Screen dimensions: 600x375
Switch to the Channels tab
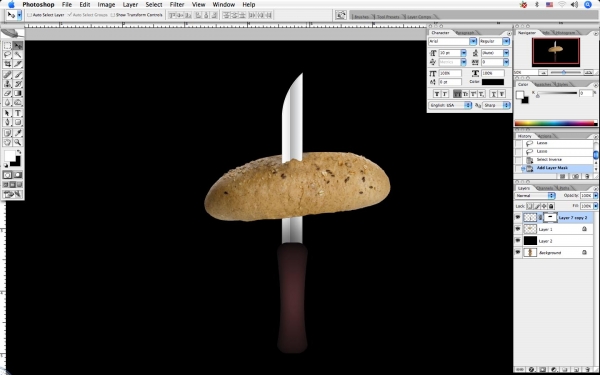pyautogui.click(x=545, y=188)
